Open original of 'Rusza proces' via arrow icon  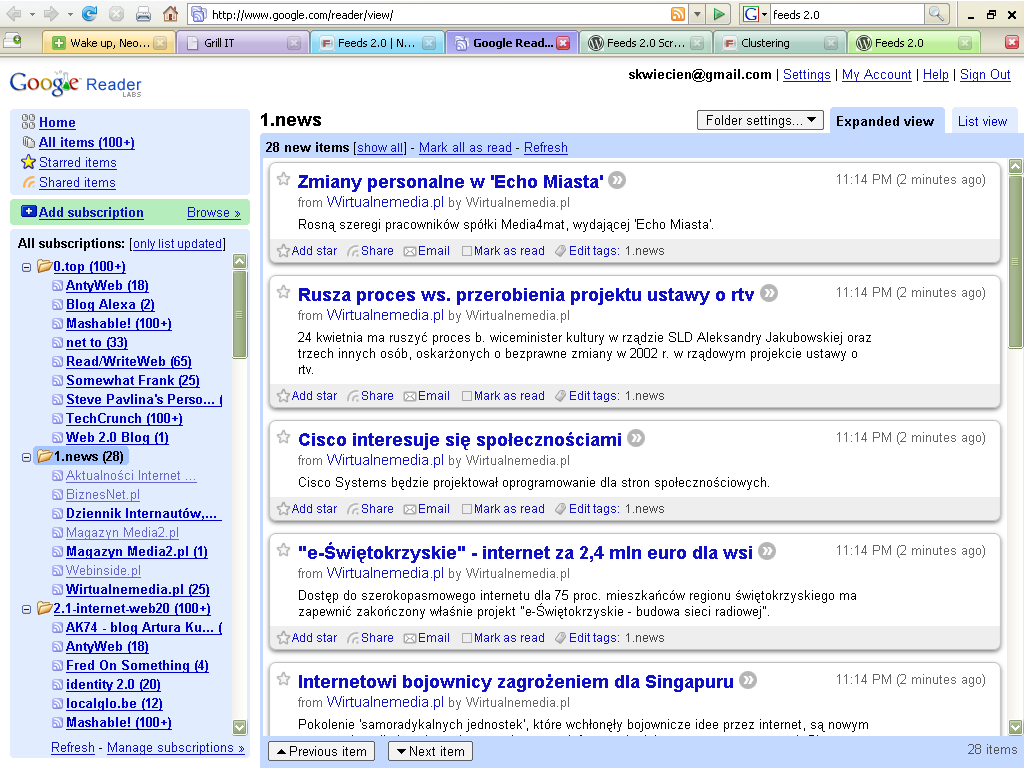(769, 293)
